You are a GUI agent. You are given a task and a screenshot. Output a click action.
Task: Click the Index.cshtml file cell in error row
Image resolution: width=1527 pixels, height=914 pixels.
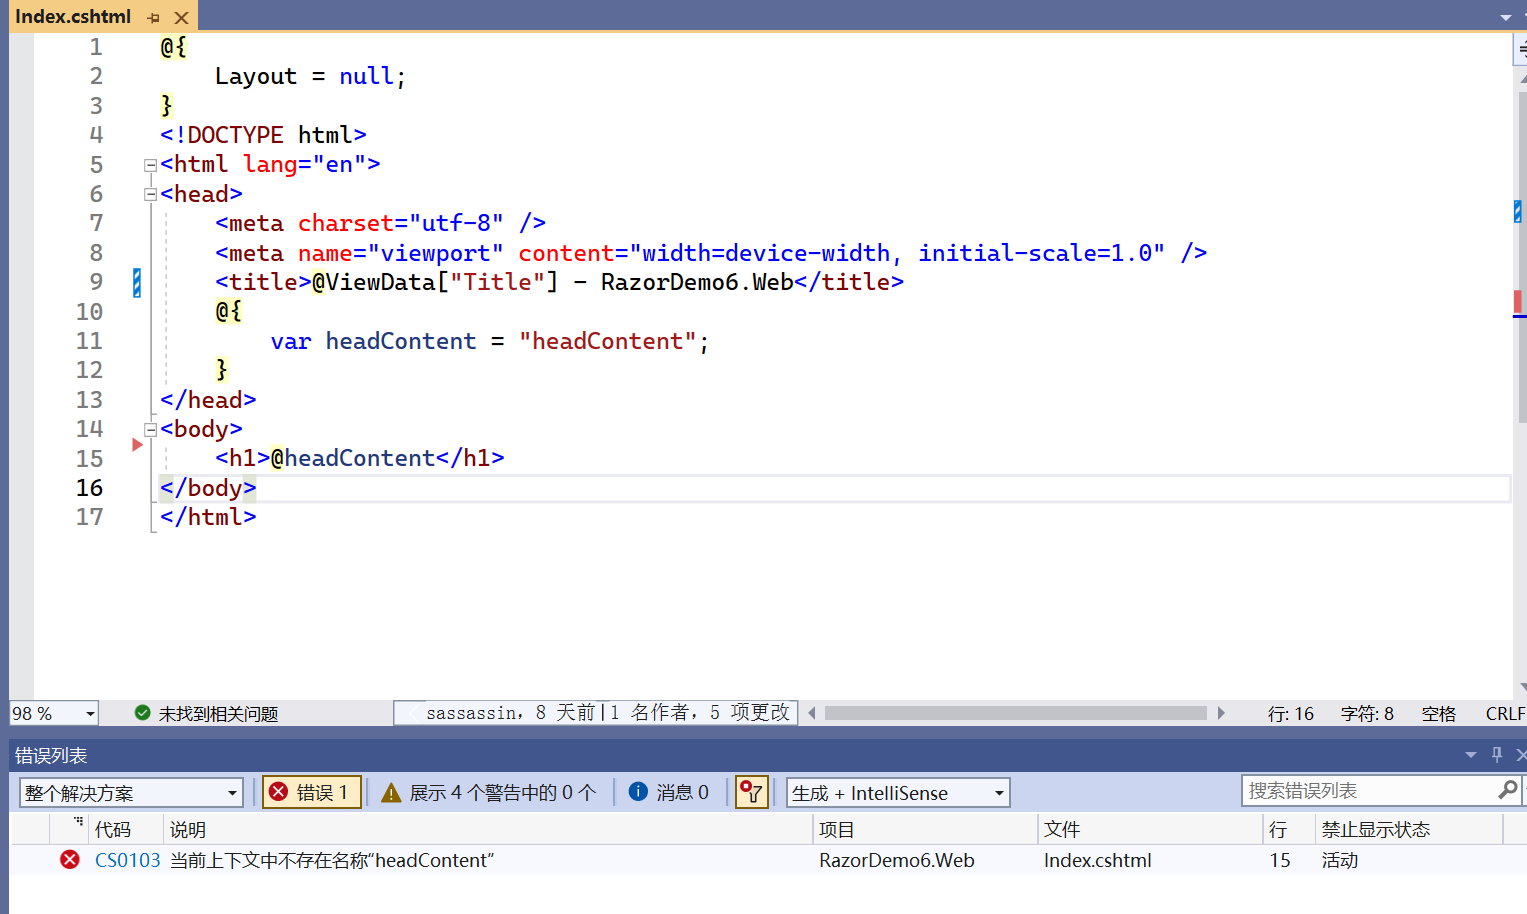point(1098,861)
